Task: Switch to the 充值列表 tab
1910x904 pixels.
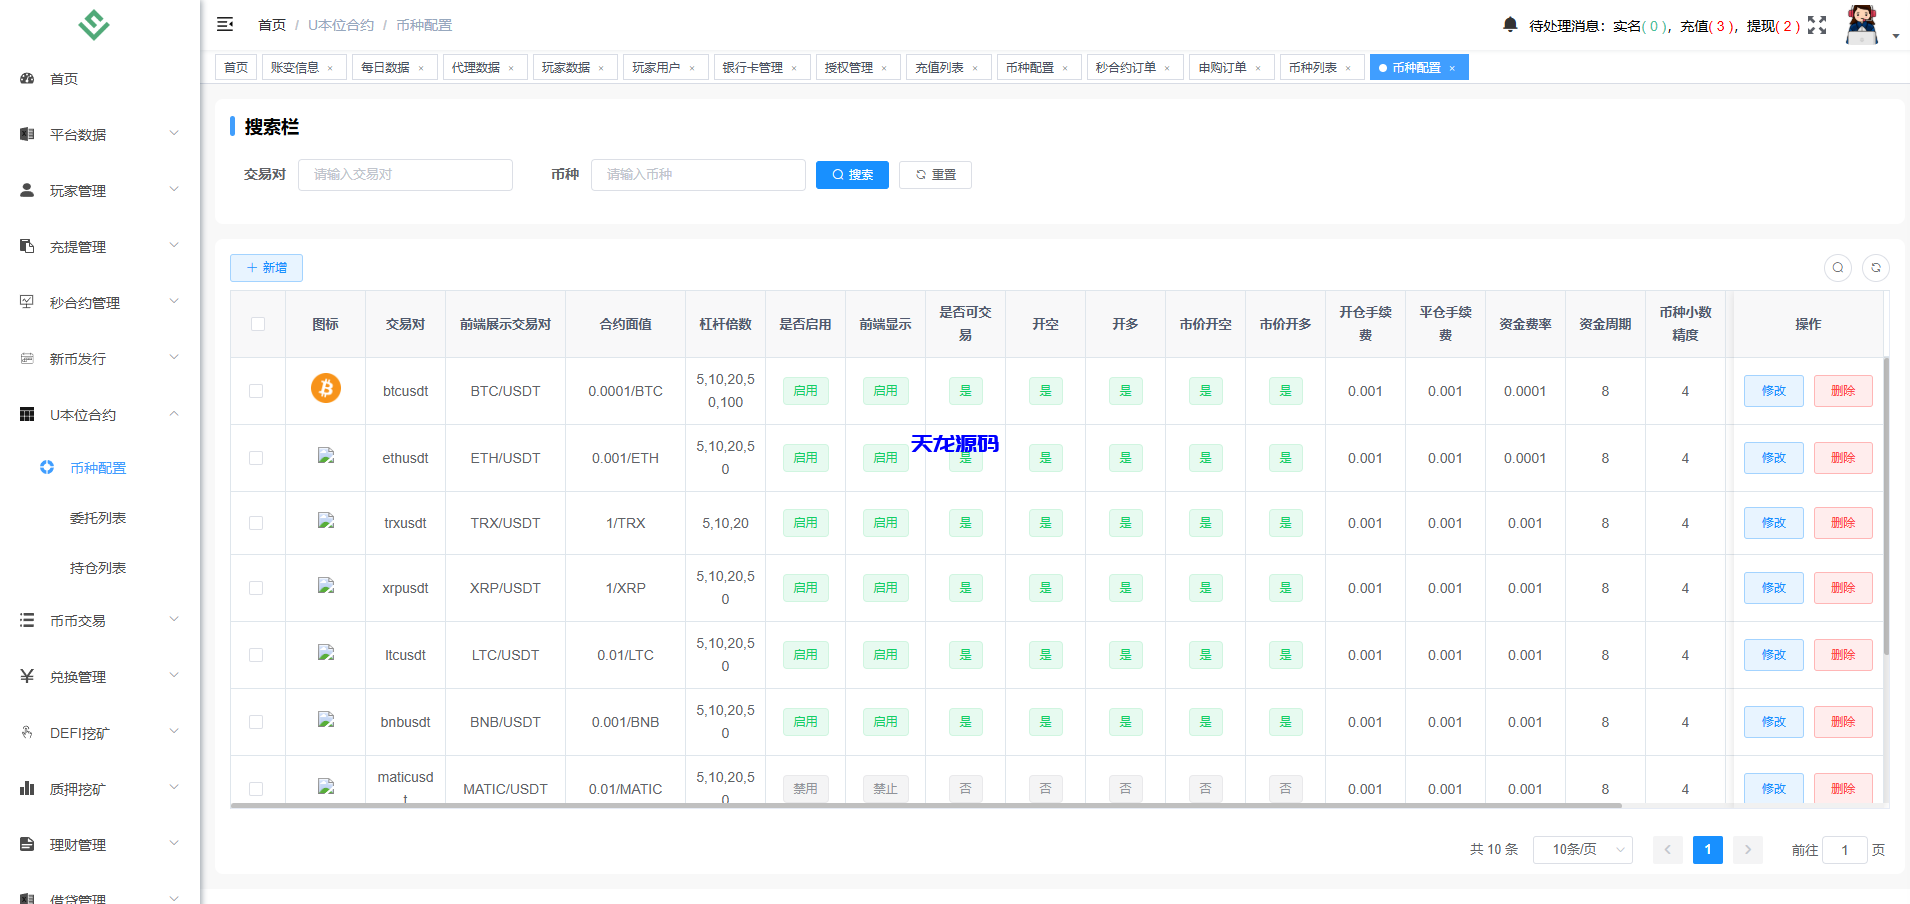Action: (x=940, y=66)
